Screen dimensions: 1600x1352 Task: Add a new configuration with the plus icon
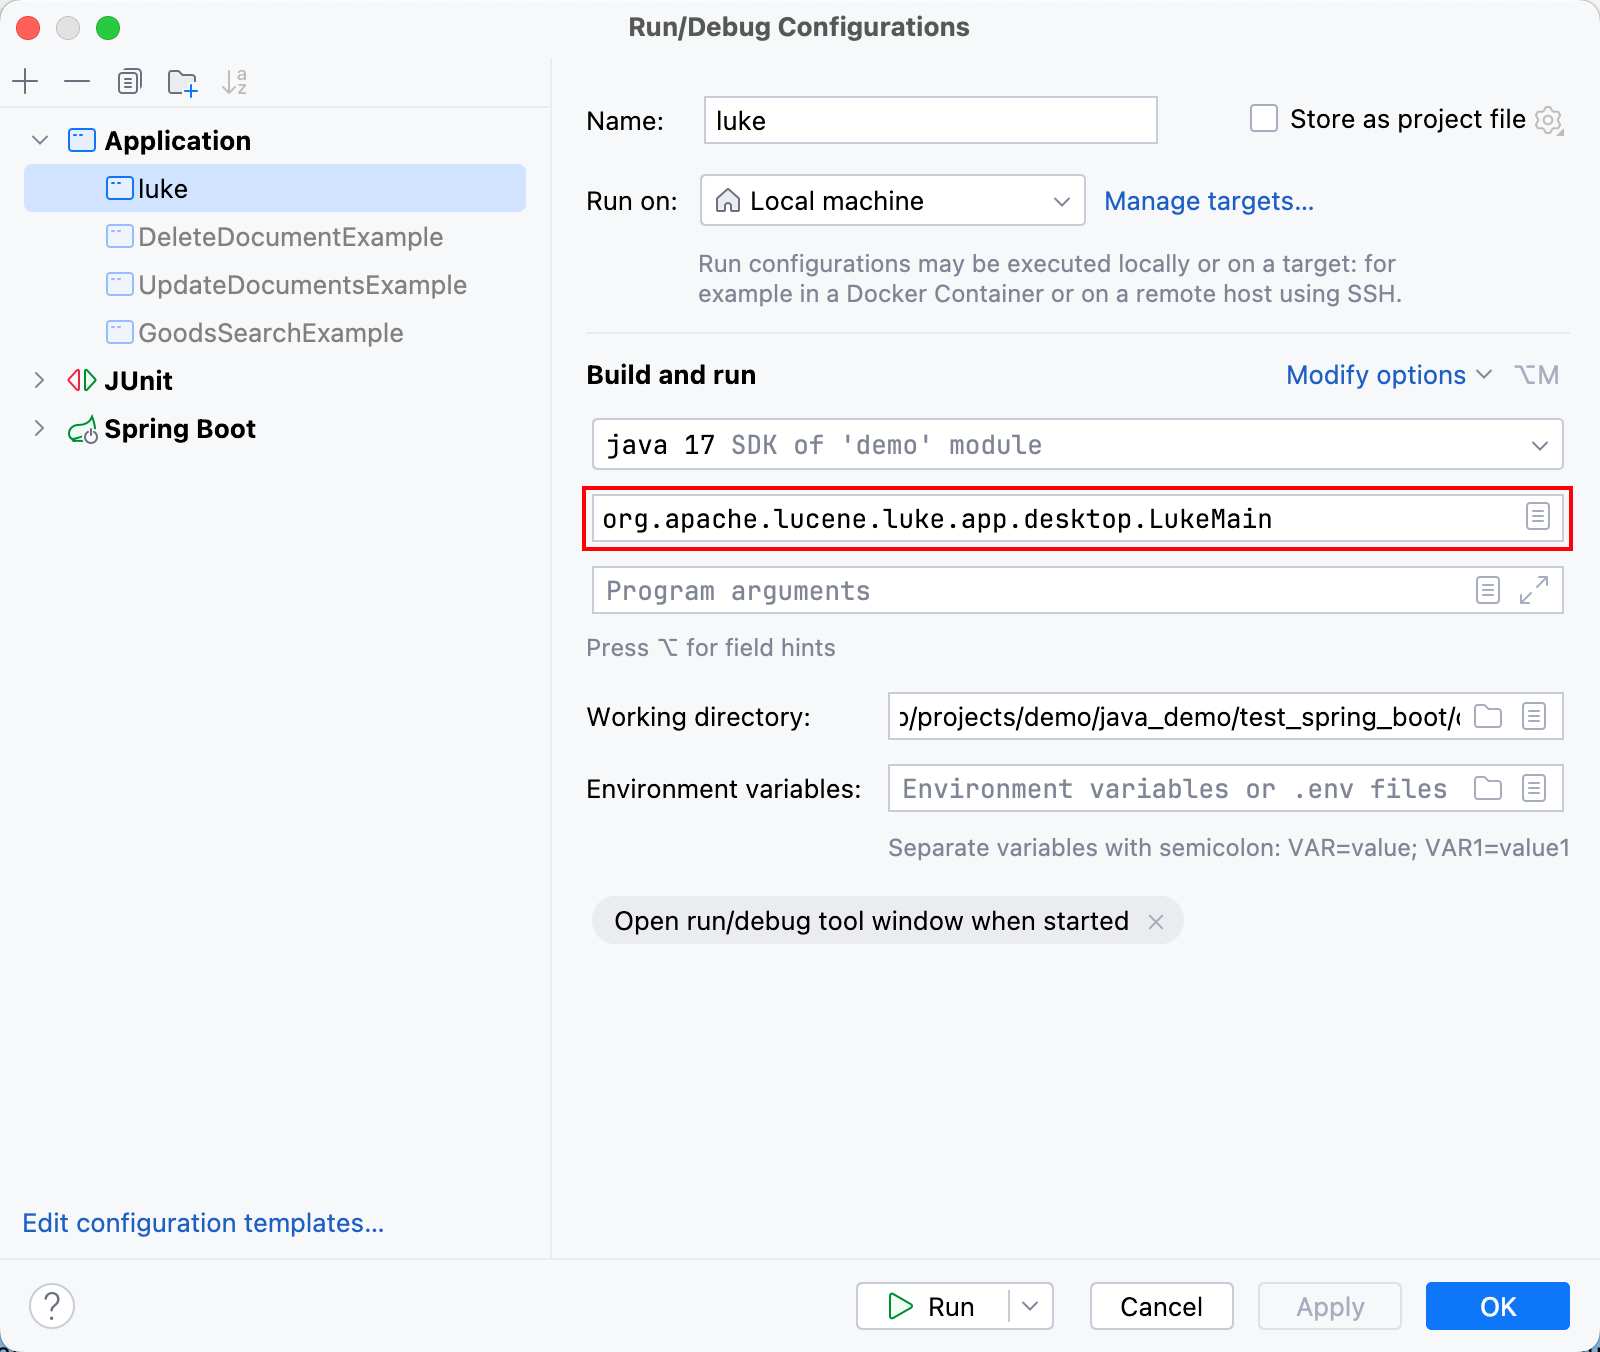coord(25,81)
